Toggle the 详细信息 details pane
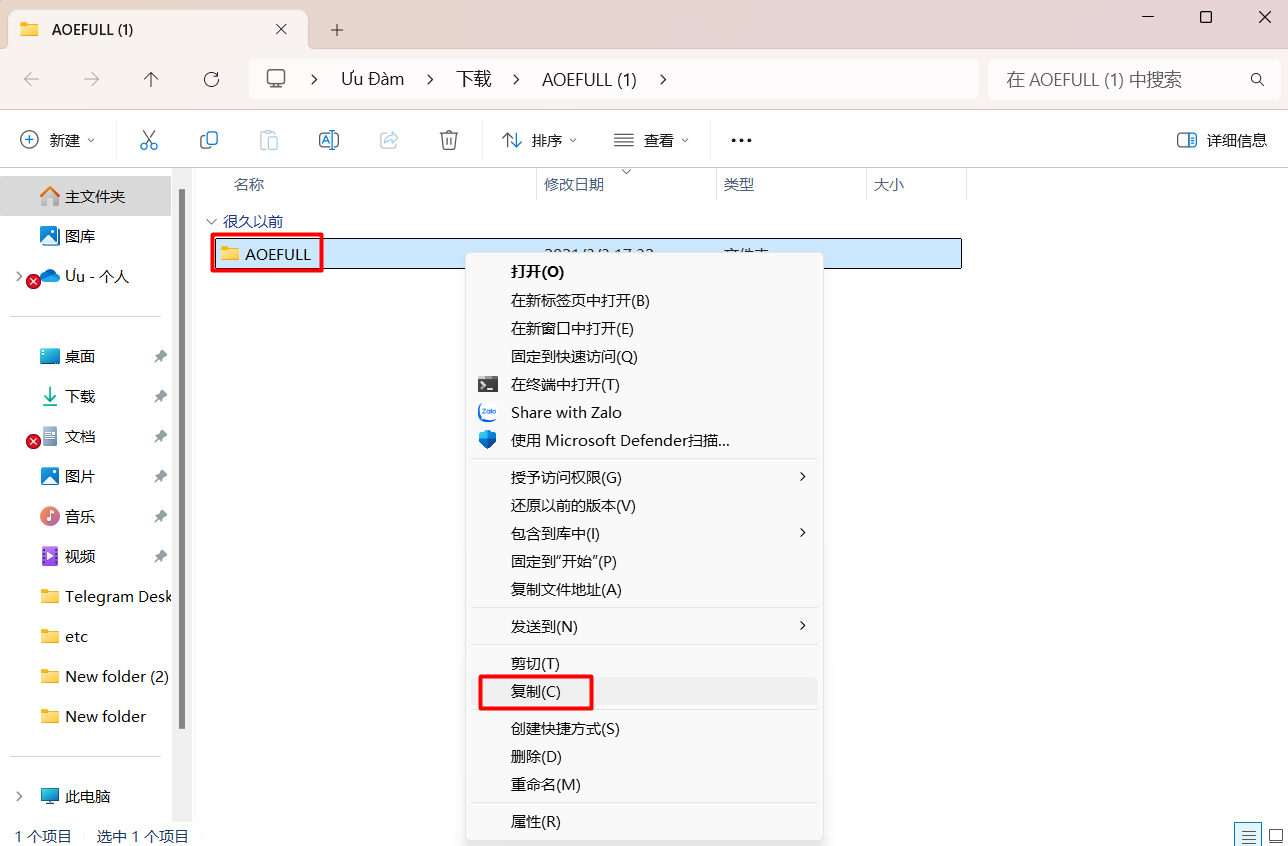Screen dimensions: 1288x846 pos(1222,140)
